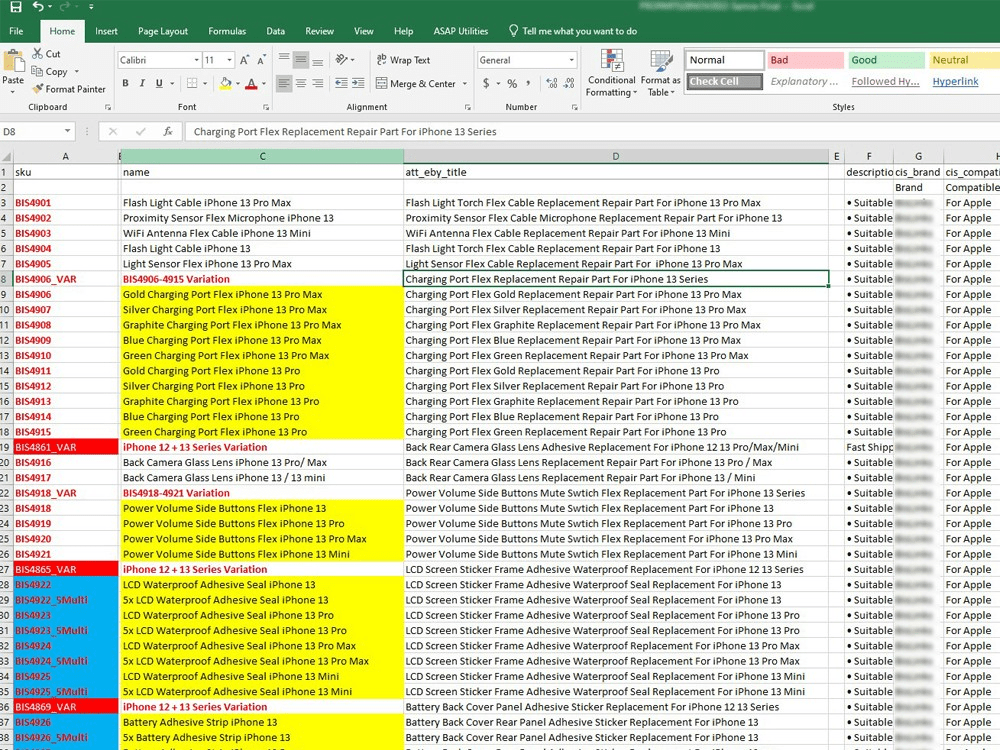1000x750 pixels.
Task: Click Tell me what you want to do
Action: point(573,31)
